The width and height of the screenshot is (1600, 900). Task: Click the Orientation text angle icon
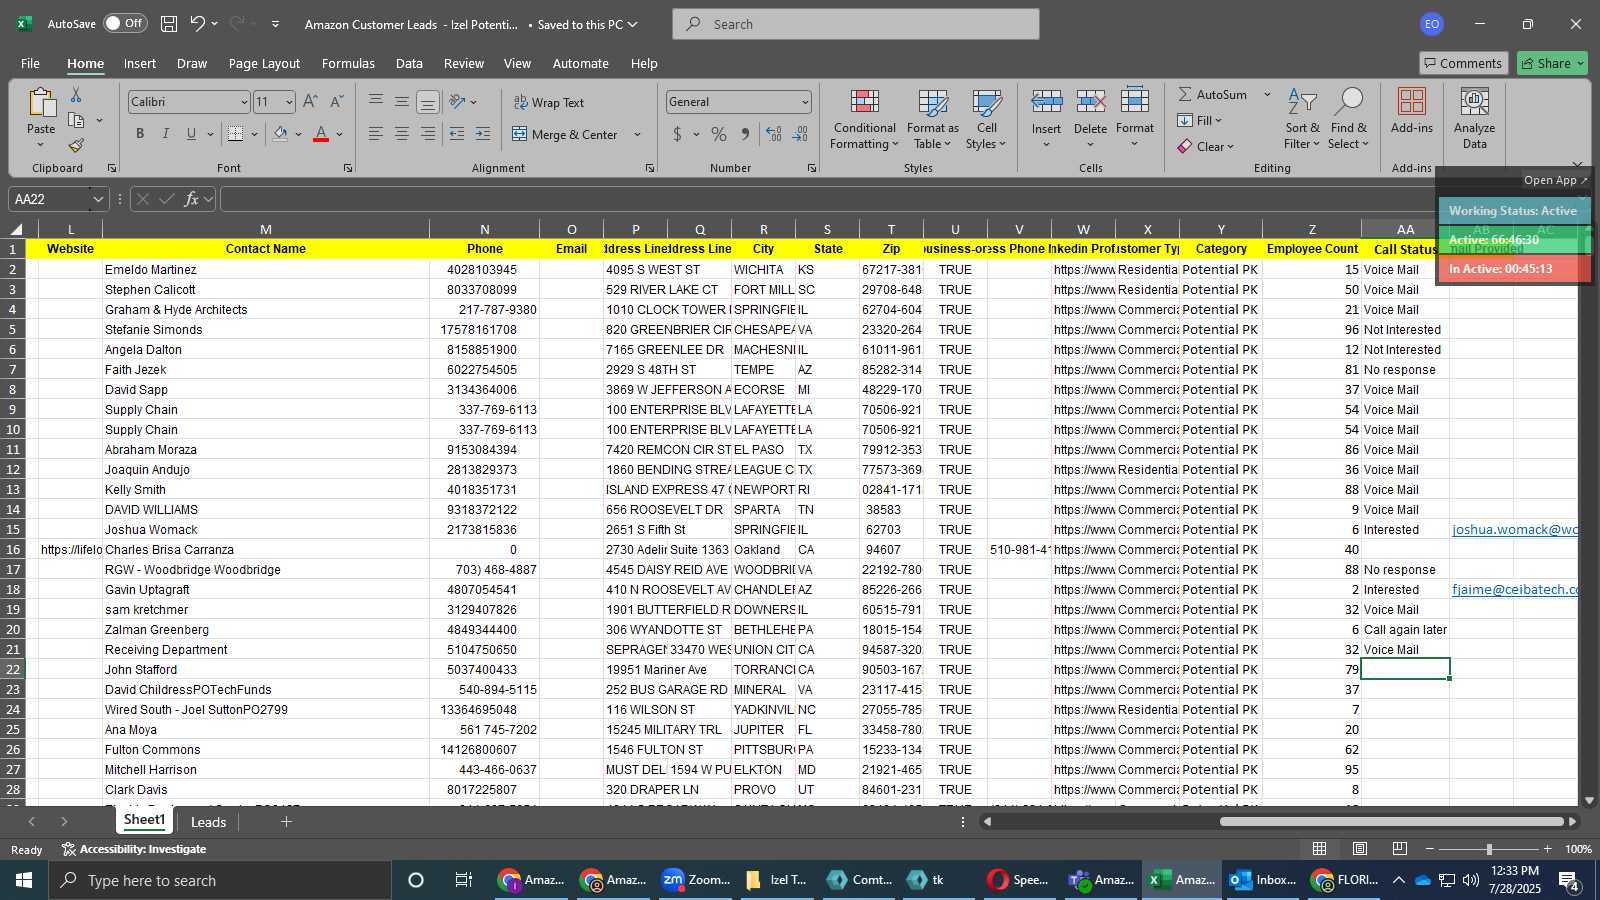457,101
